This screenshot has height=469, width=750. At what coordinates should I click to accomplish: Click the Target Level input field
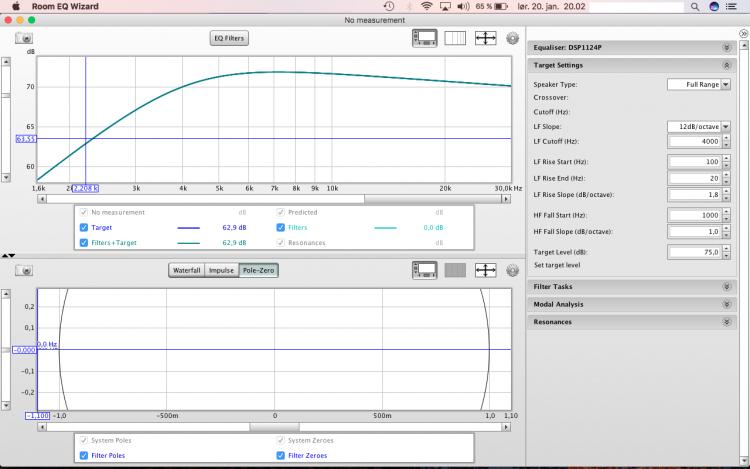694,252
